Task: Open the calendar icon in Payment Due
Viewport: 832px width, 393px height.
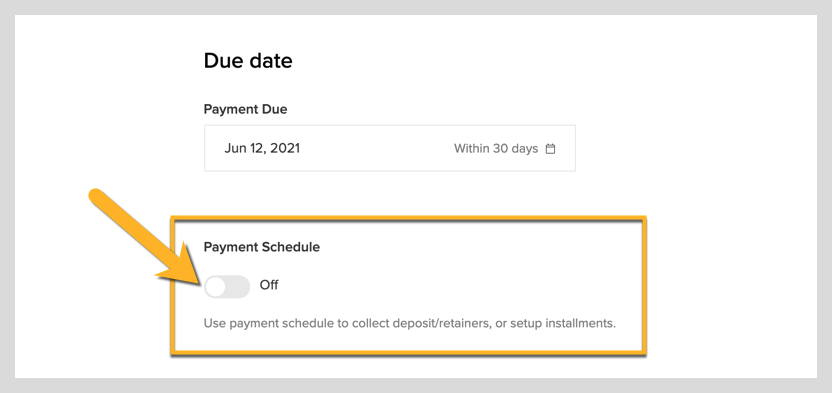Action: pos(550,149)
